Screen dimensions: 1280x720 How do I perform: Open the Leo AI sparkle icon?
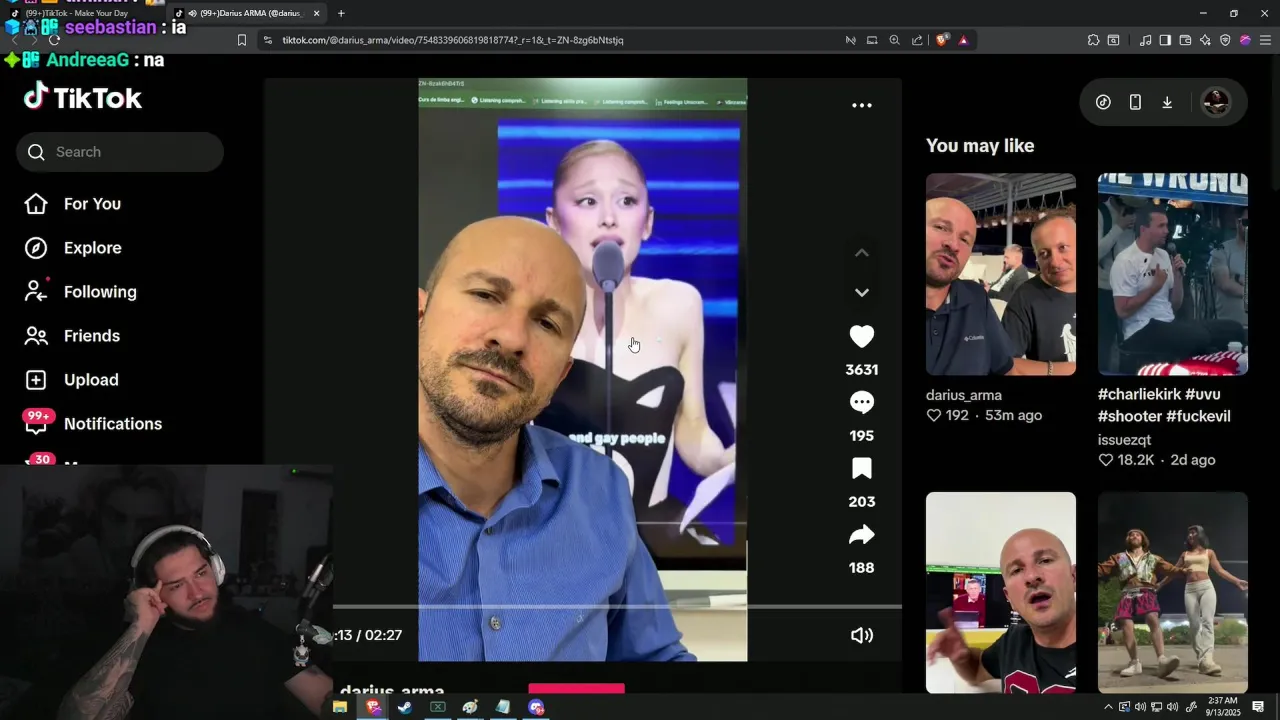pos(1205,40)
